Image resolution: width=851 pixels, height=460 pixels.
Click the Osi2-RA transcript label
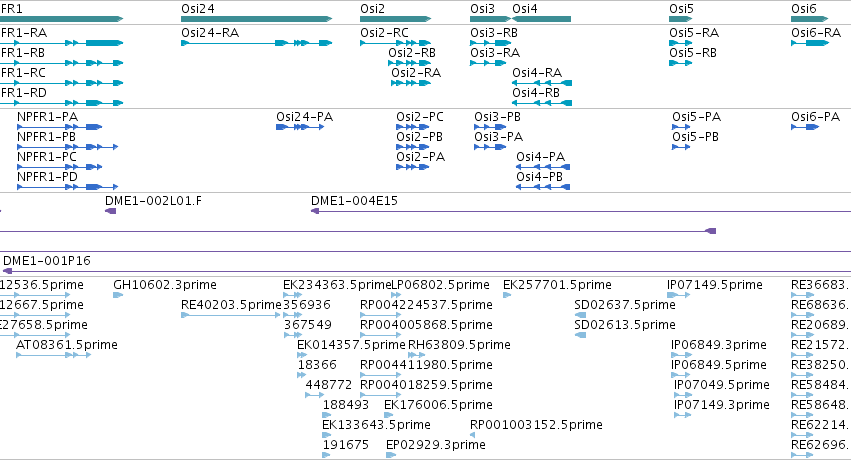[x=416, y=73]
